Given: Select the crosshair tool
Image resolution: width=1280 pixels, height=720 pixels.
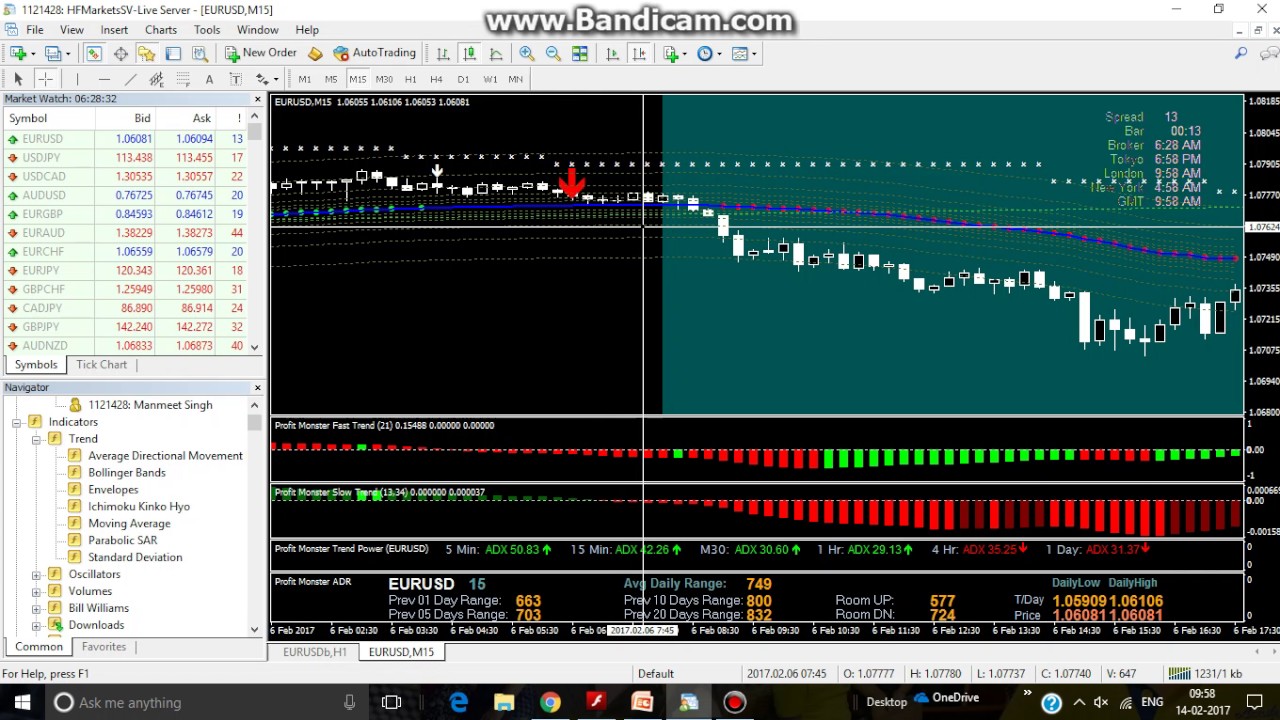Looking at the screenshot, I should 45,79.
